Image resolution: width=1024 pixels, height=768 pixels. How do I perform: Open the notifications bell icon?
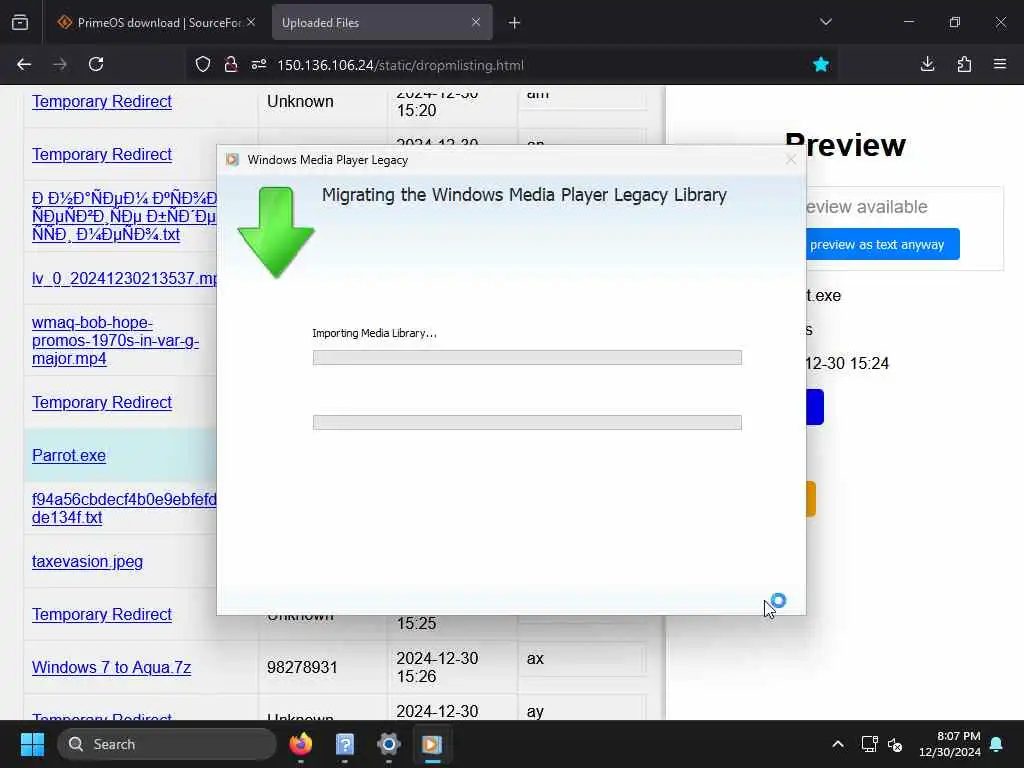[x=997, y=744]
